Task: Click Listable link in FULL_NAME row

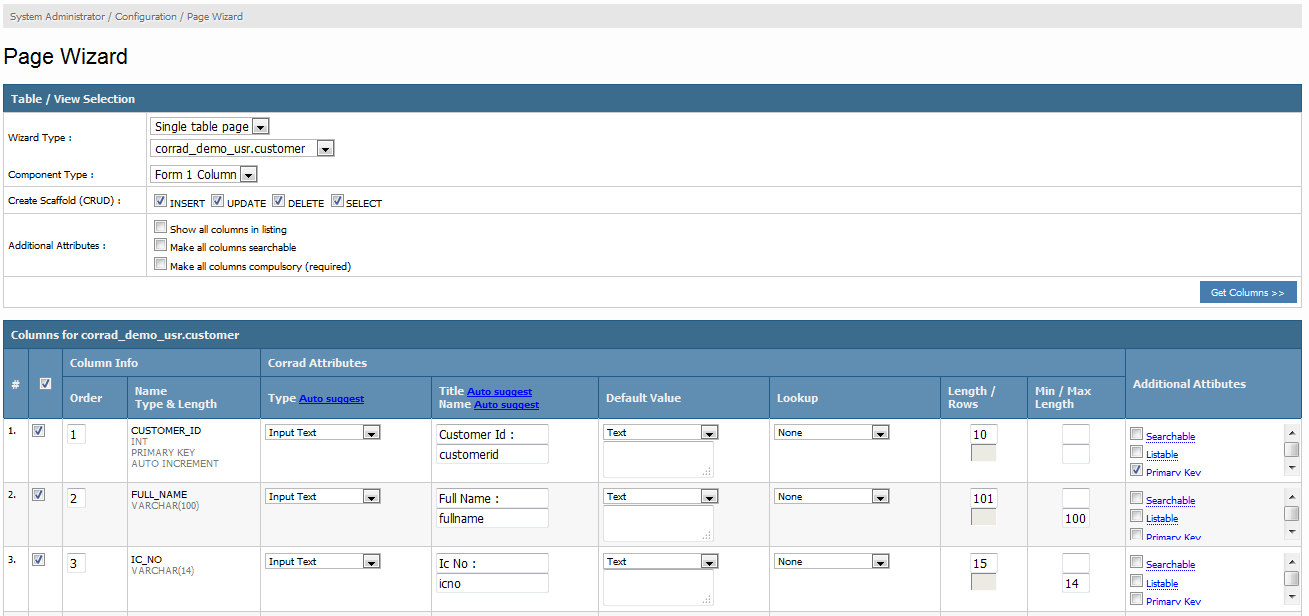Action: point(1162,519)
